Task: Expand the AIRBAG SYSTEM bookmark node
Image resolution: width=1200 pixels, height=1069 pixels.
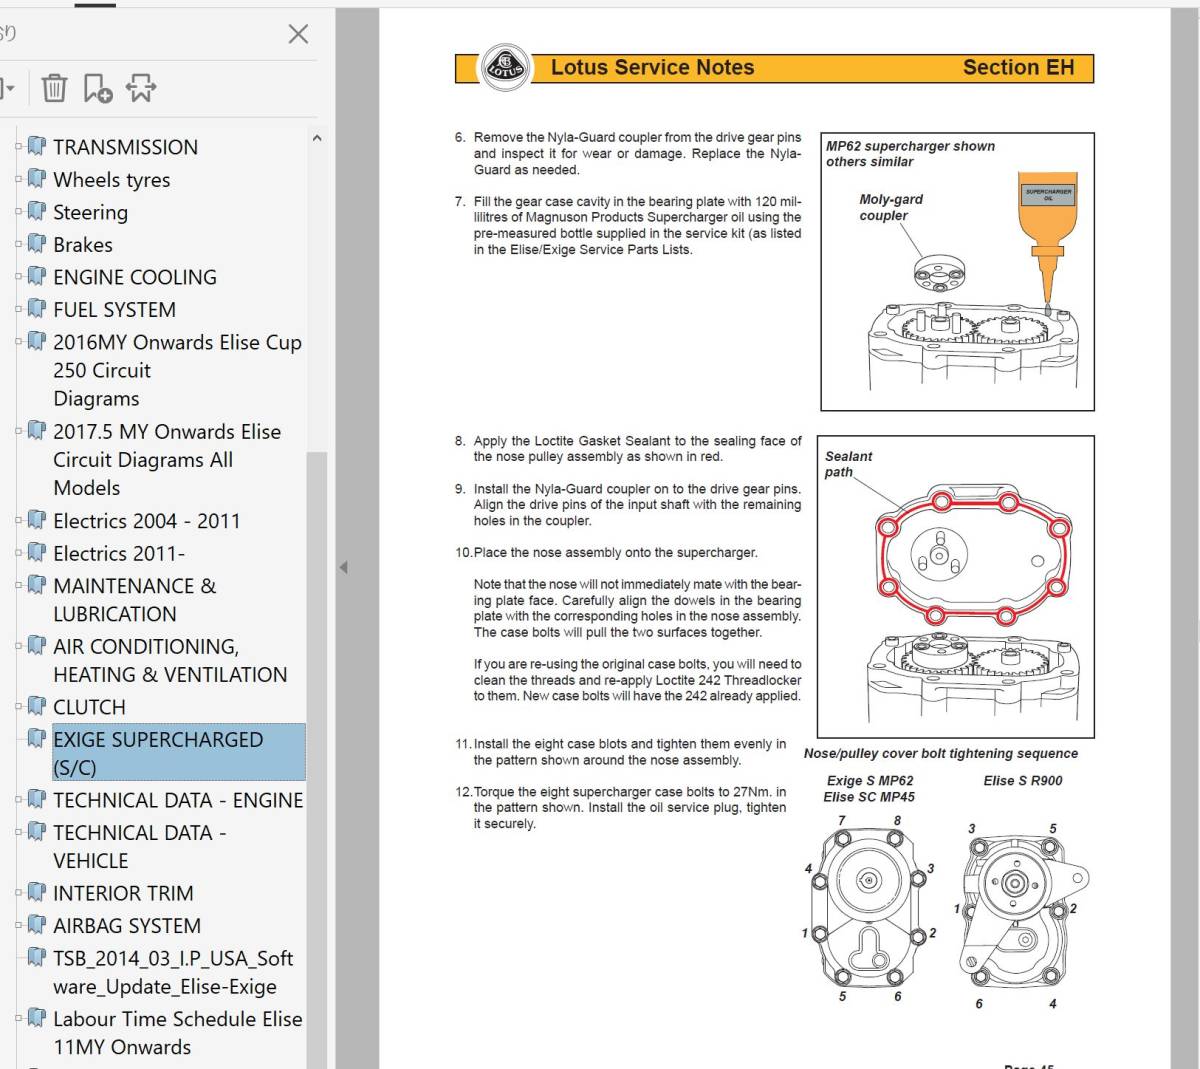Action: (18, 926)
